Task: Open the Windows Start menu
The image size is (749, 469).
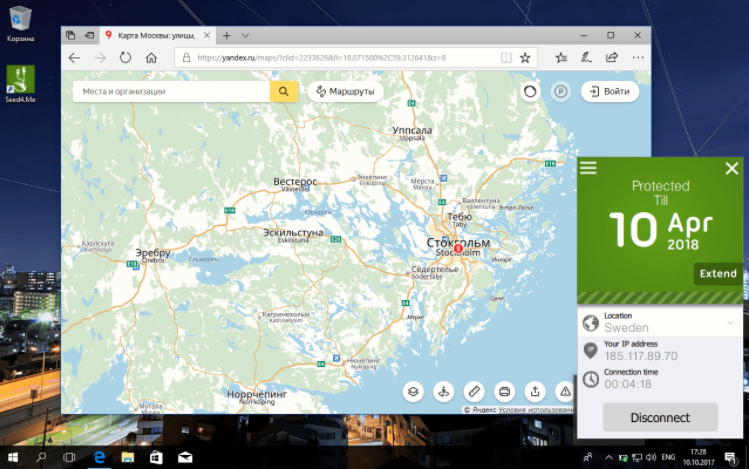Action: click(x=13, y=458)
